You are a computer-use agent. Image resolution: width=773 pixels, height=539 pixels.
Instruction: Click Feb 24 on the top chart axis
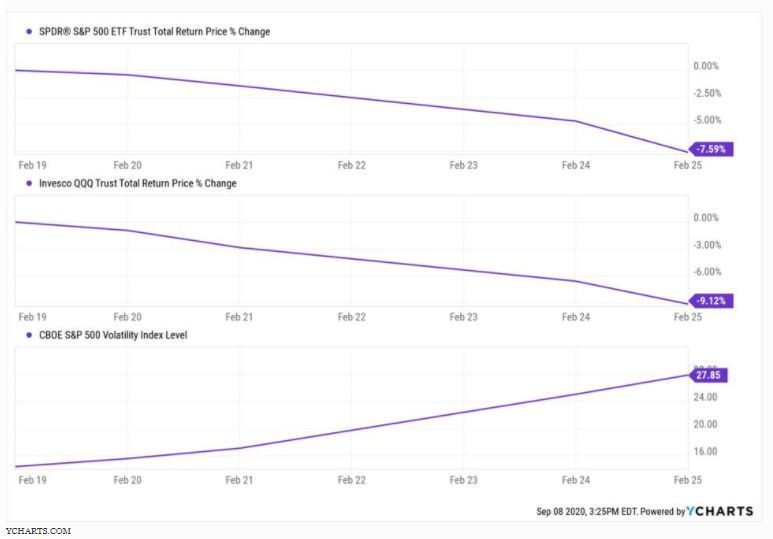click(x=576, y=165)
